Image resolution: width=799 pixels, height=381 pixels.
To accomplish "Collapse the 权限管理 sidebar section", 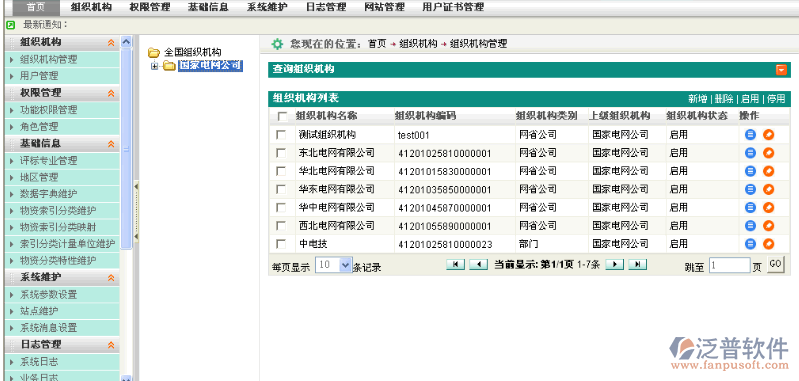I will (x=111, y=93).
